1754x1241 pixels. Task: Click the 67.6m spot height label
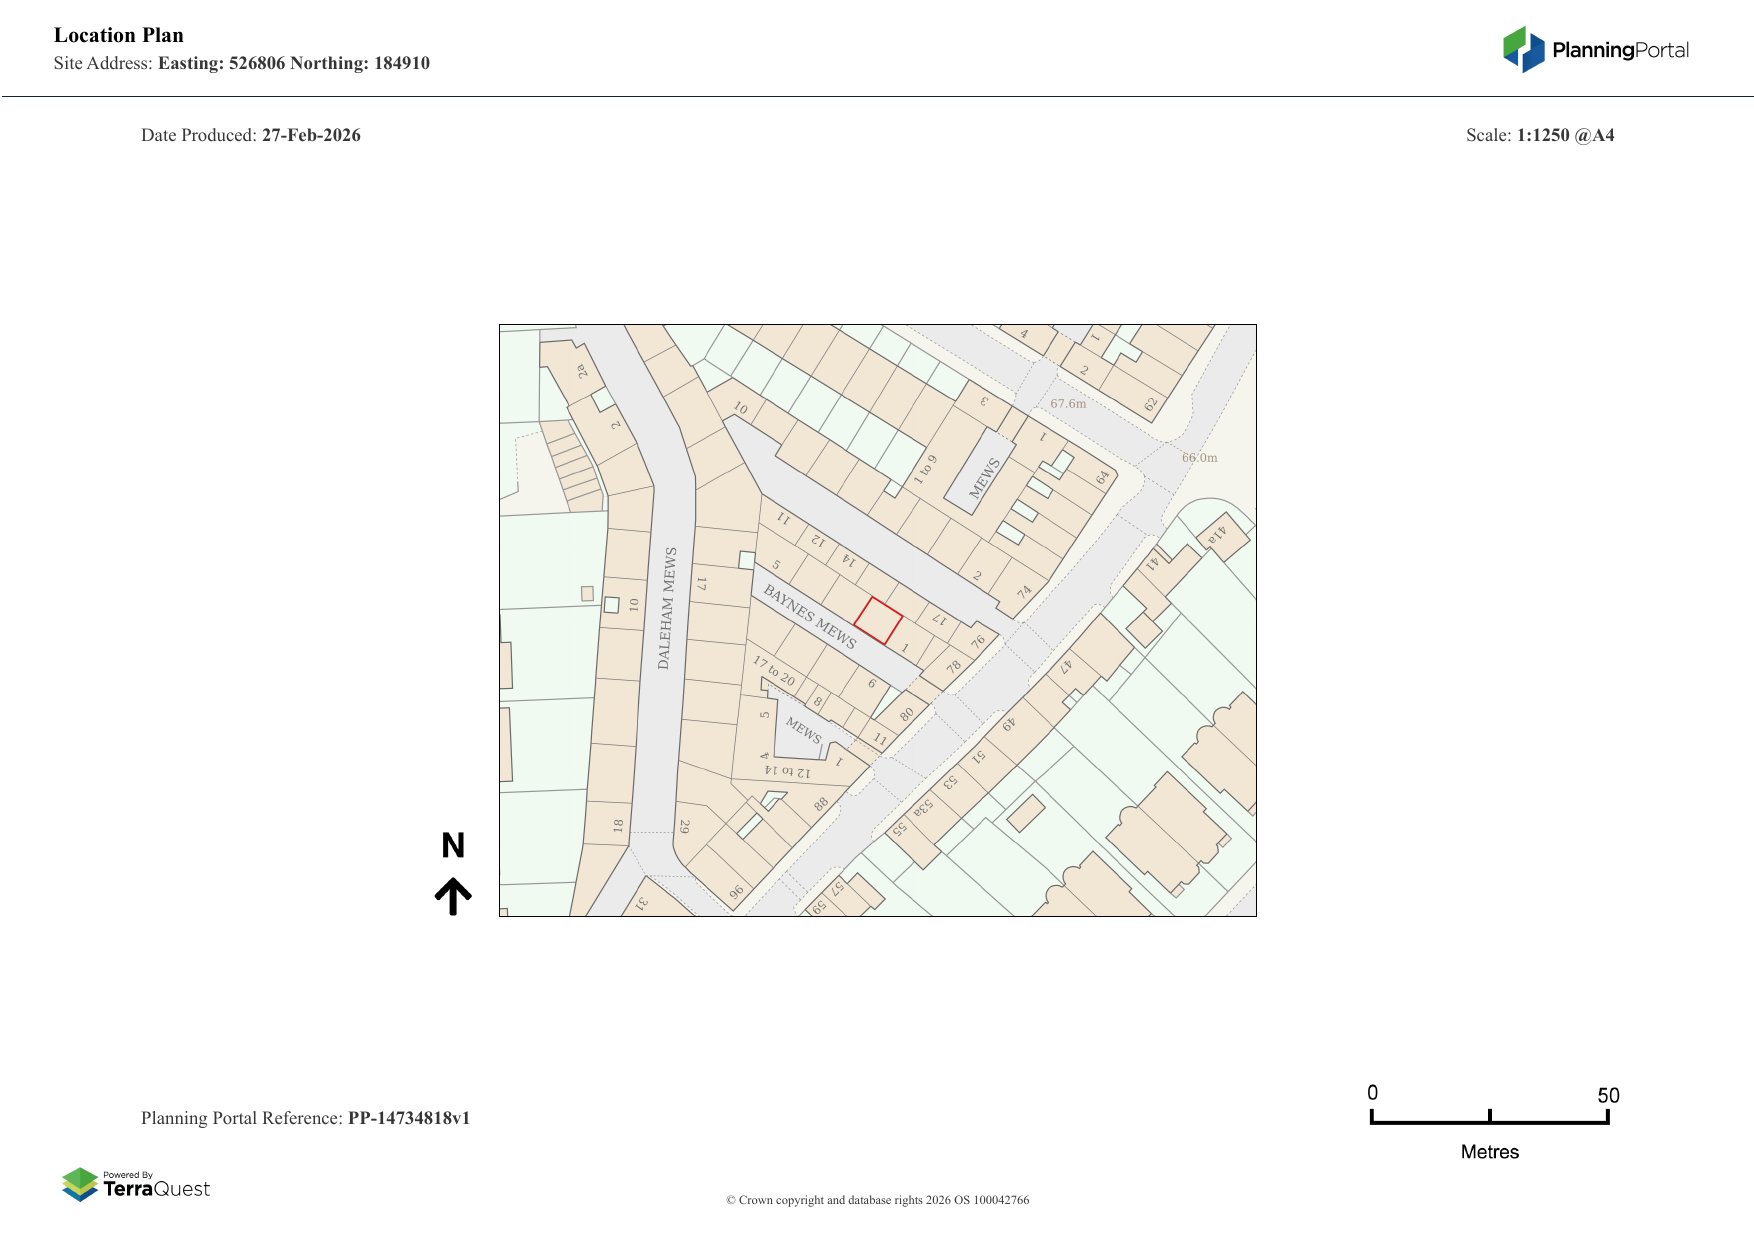[x=1067, y=404]
